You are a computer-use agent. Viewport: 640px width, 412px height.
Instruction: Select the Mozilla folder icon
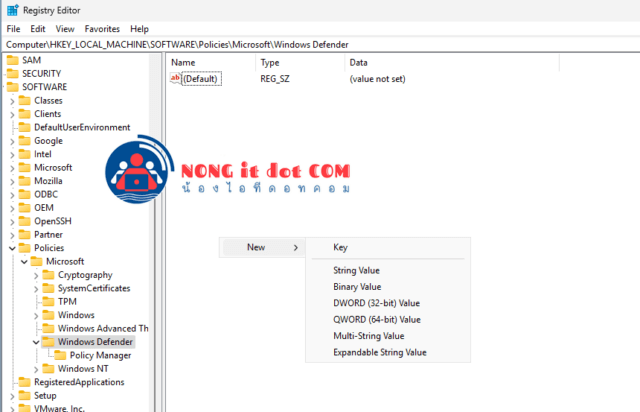(x=24, y=181)
